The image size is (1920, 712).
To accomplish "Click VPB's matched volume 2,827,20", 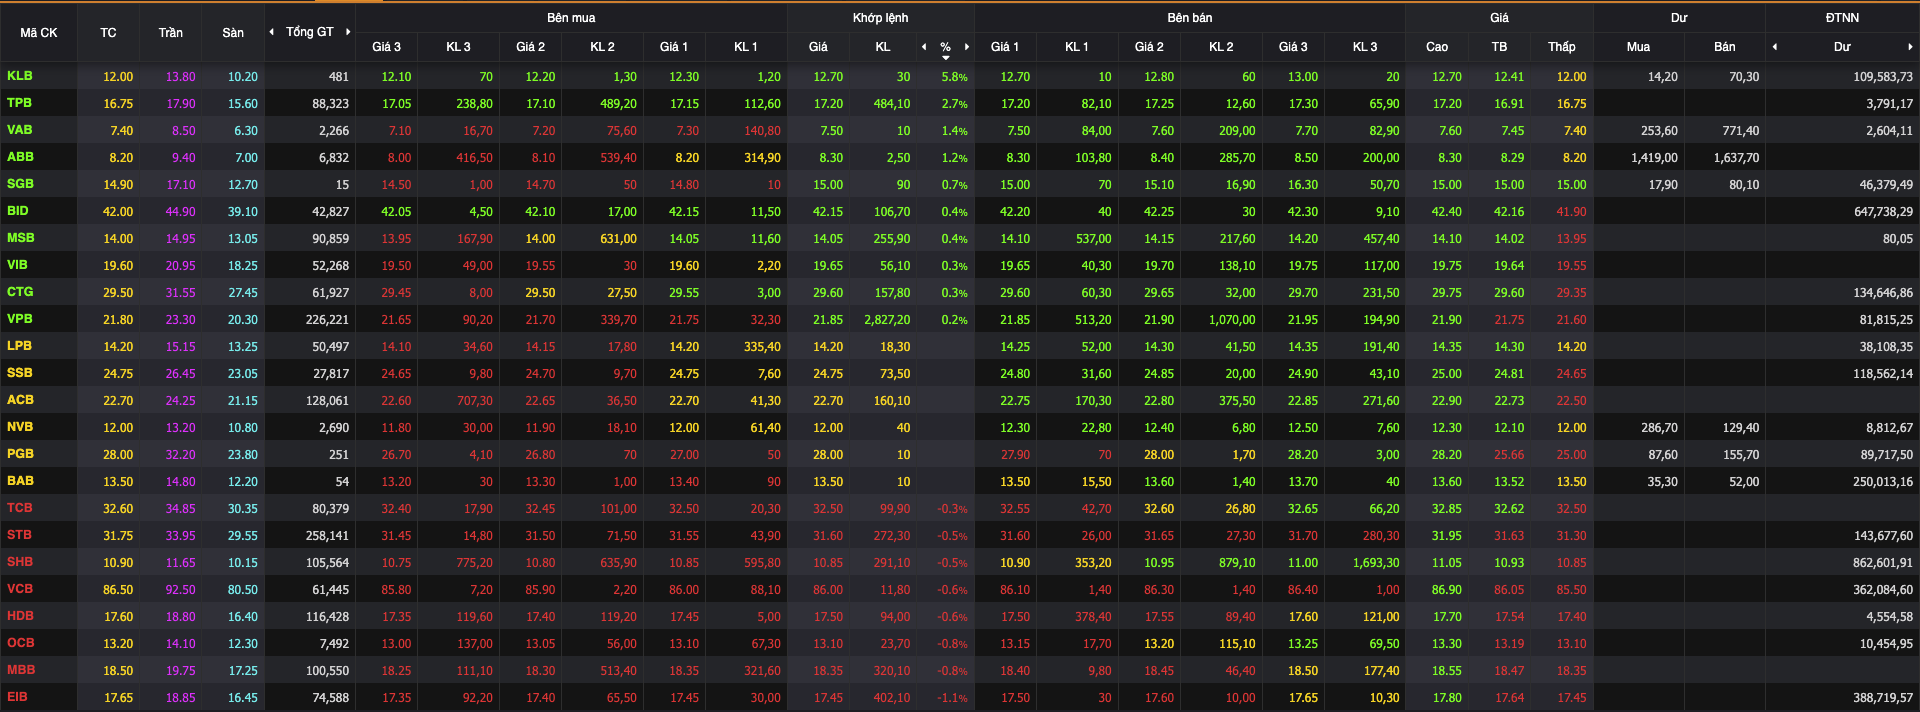I will (x=887, y=320).
